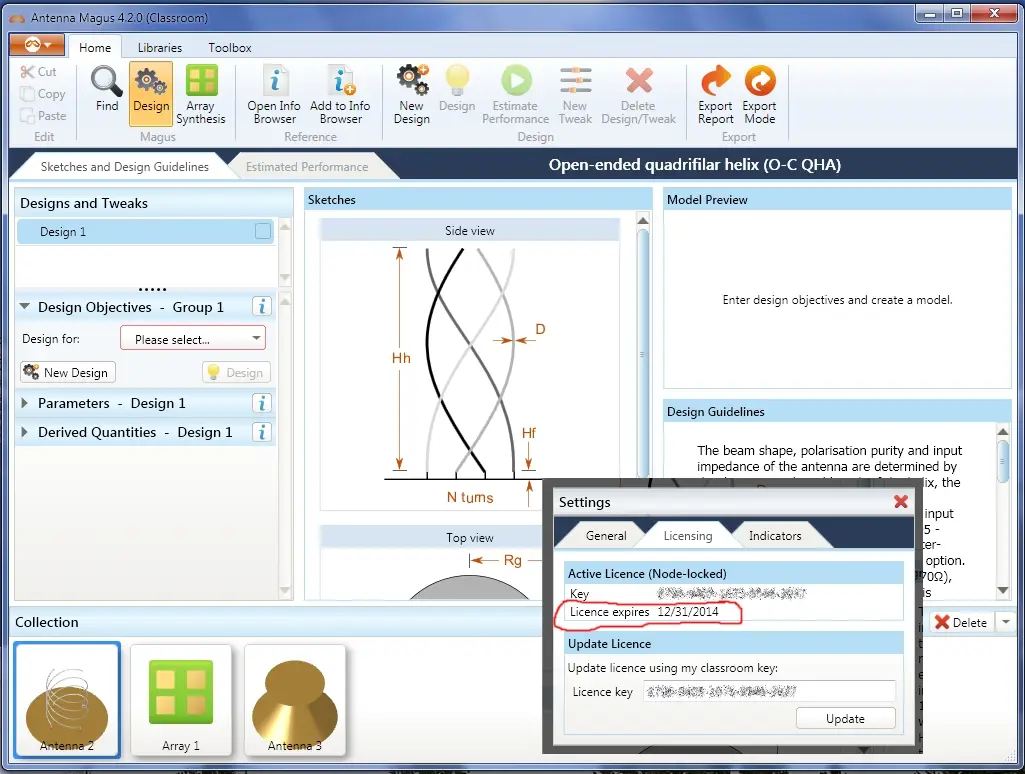Open Array Synthesis mode
Image resolution: width=1025 pixels, height=774 pixels.
[201, 95]
